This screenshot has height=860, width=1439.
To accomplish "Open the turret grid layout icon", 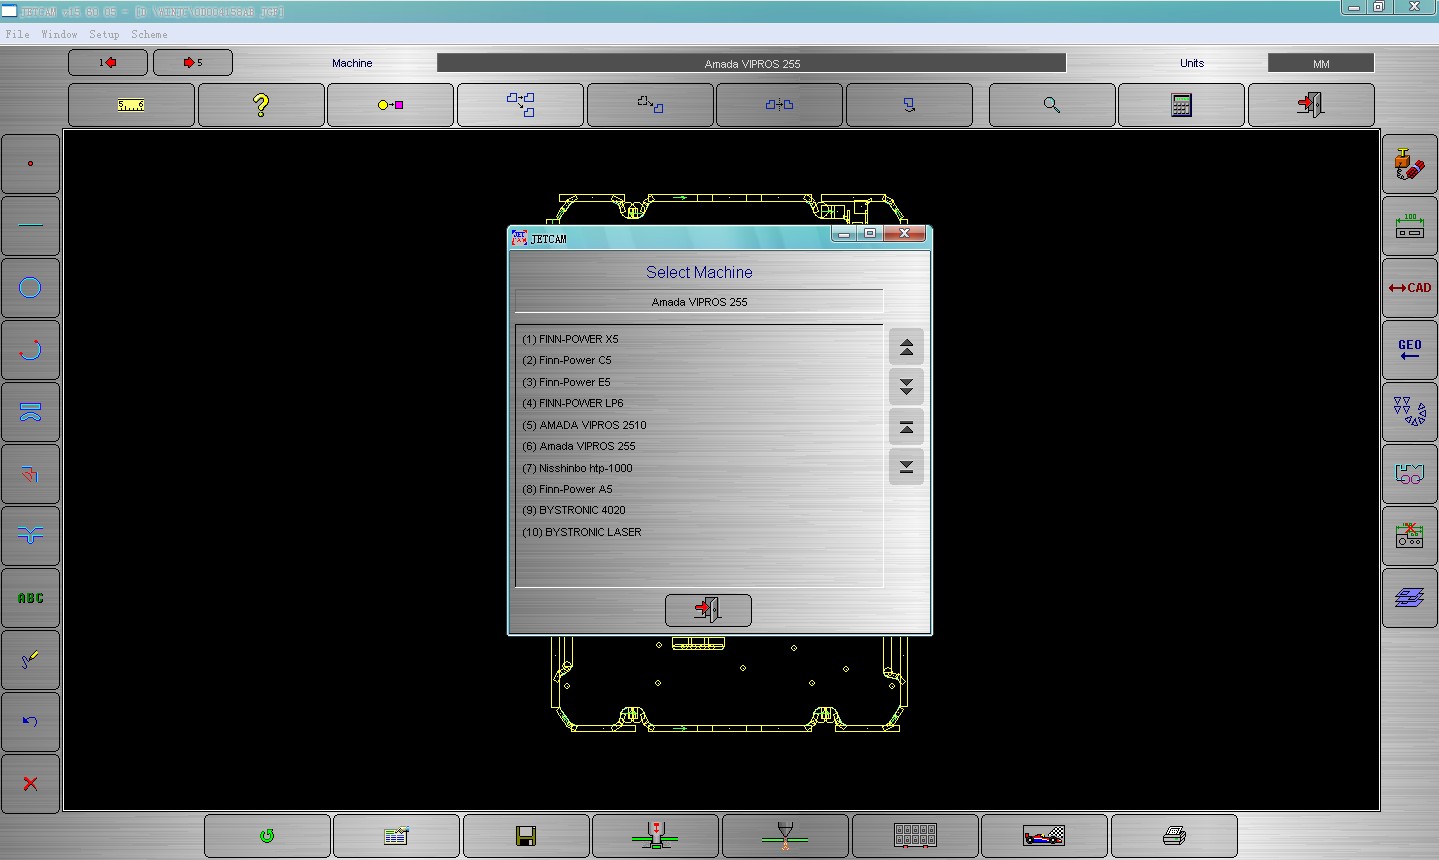I will (915, 836).
